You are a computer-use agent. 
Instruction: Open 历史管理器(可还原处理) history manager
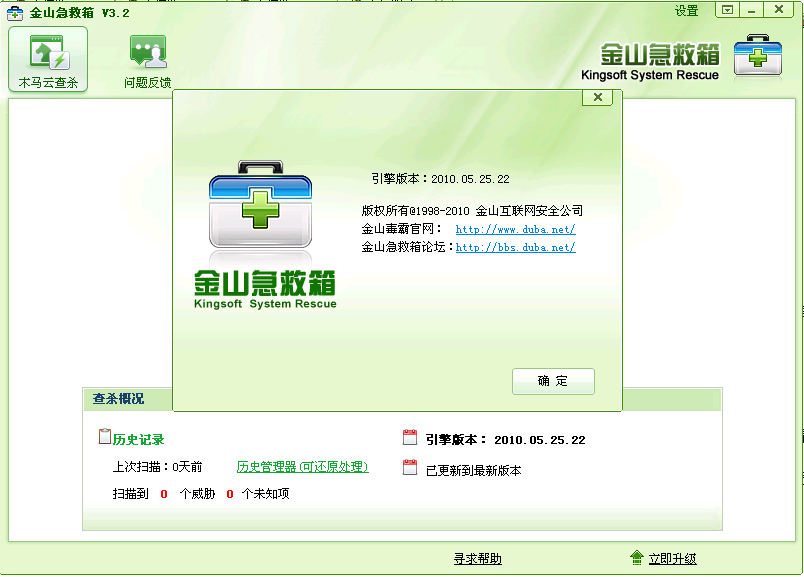coord(303,467)
